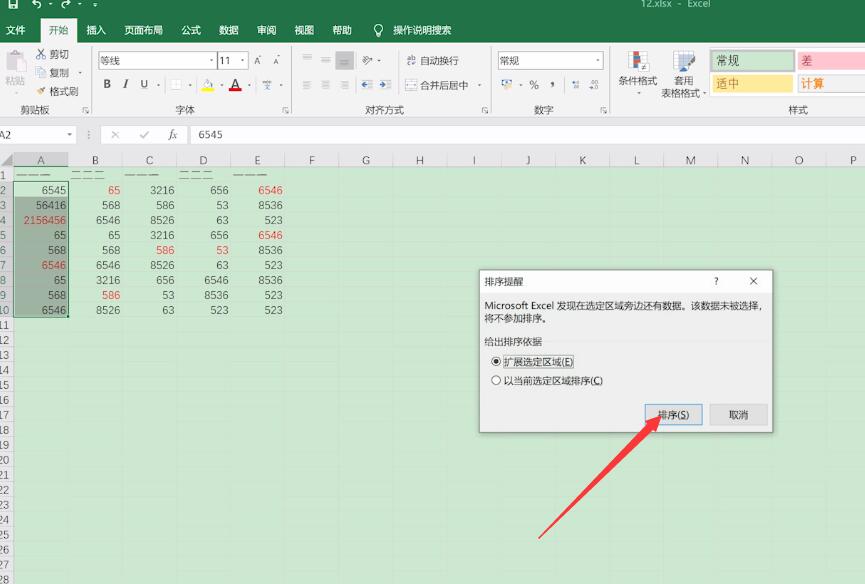Expand the fill color dropdown arrow
Screen dimensions: 865x584
click(222, 85)
